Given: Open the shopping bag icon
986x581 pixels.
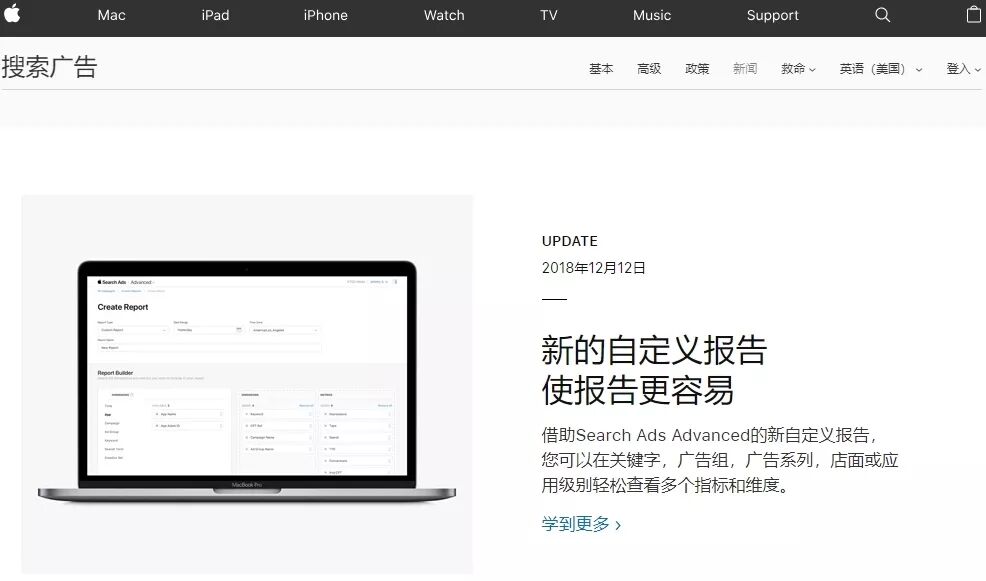Looking at the screenshot, I should tap(973, 14).
